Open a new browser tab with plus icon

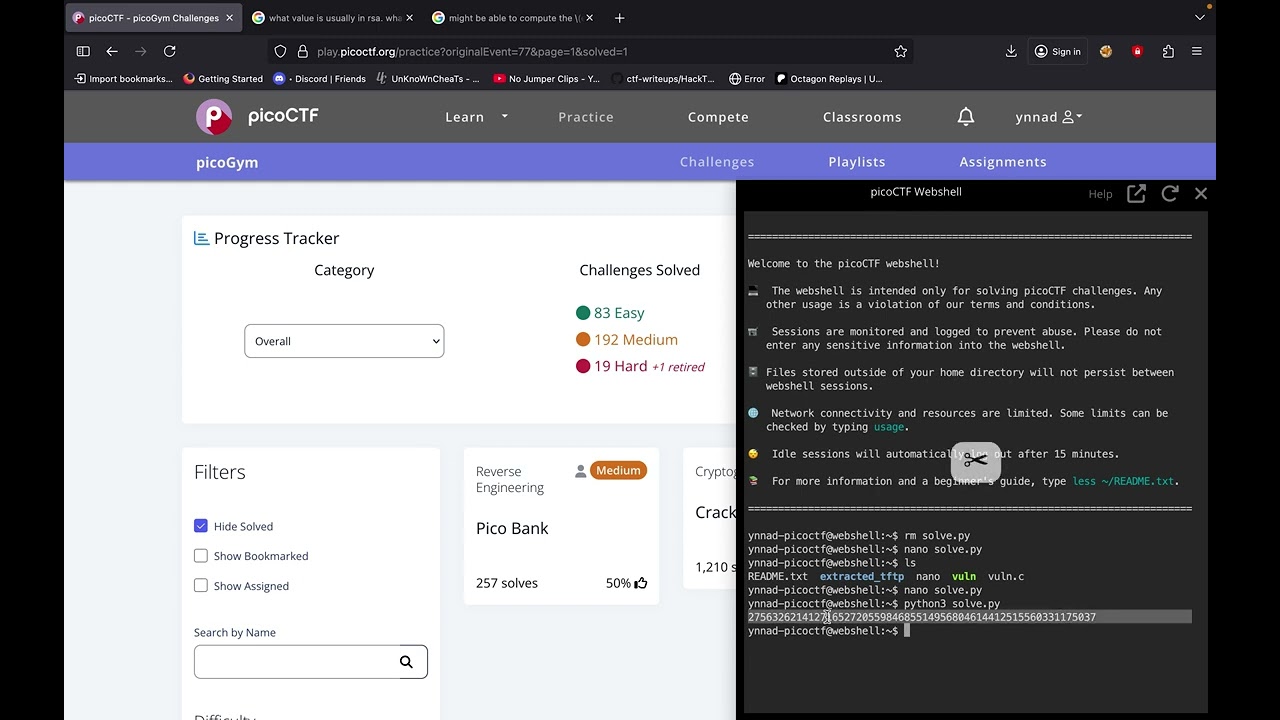coord(619,18)
